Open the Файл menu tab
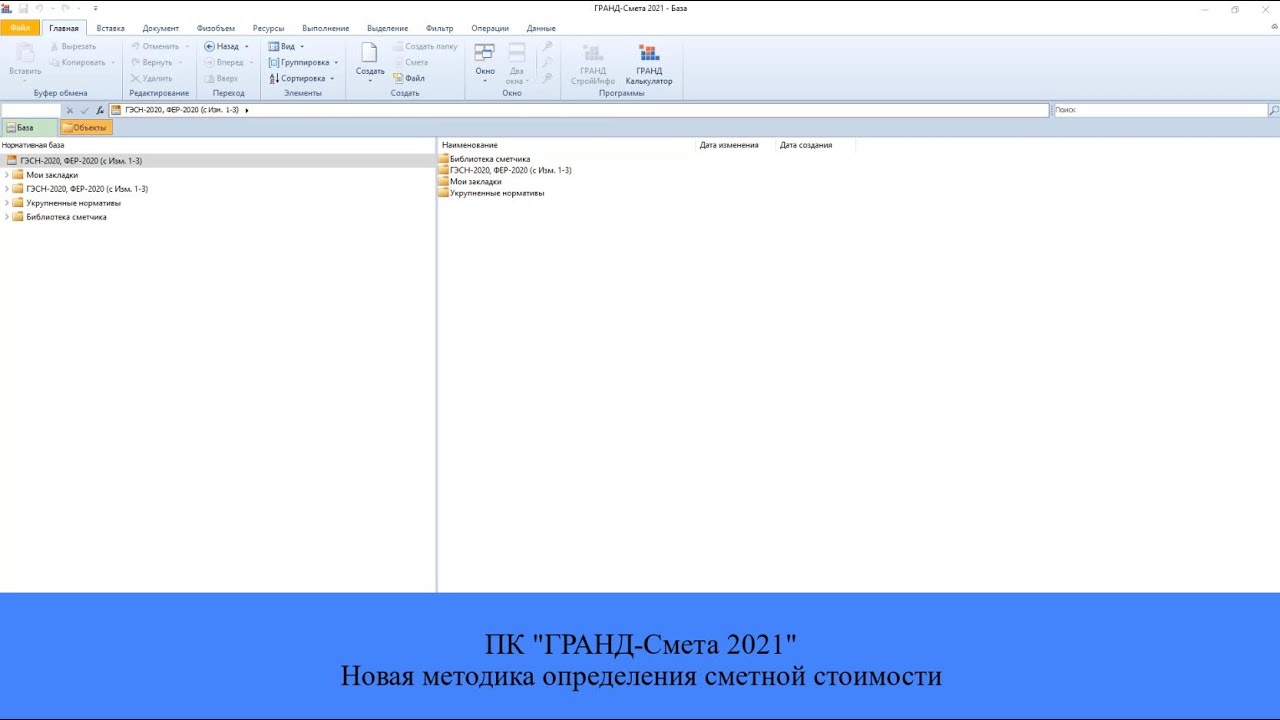Image resolution: width=1280 pixels, height=720 pixels. coord(20,28)
